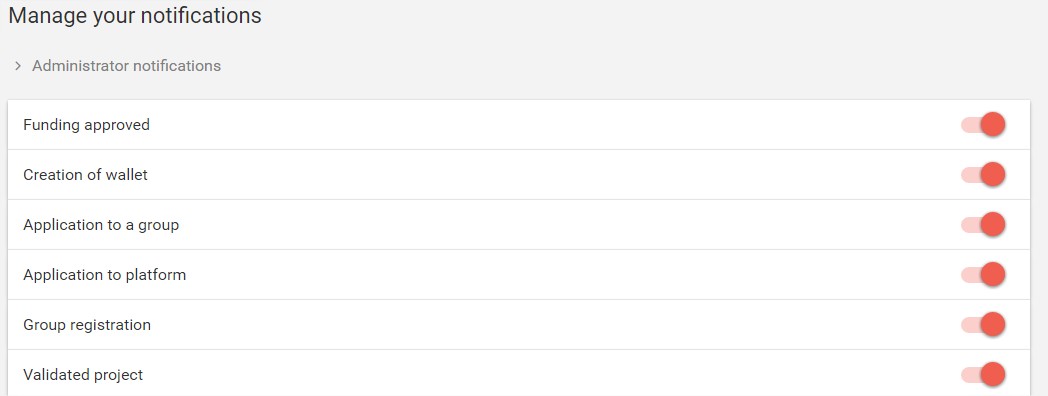This screenshot has height=396, width=1048.
Task: Select the Validated project label
Action: tap(83, 375)
